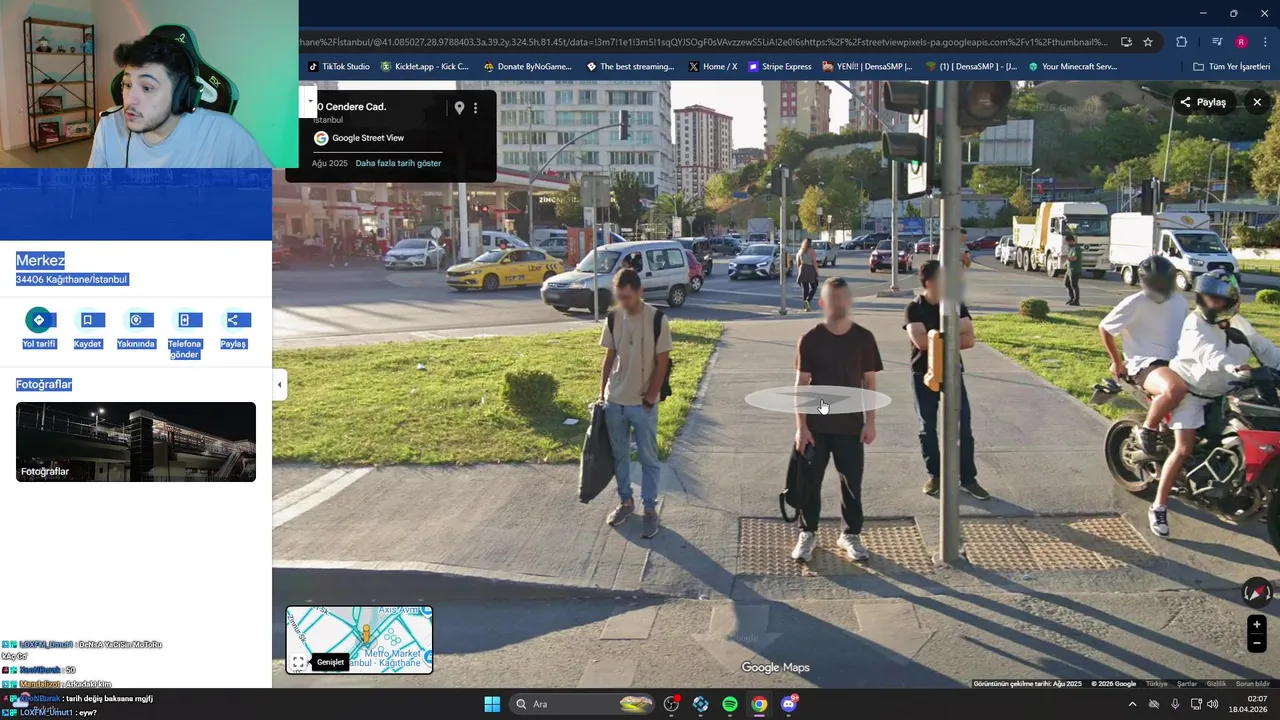Image resolution: width=1280 pixels, height=720 pixels.
Task: Click the taskbar Ara search box
Action: pyautogui.click(x=584, y=704)
